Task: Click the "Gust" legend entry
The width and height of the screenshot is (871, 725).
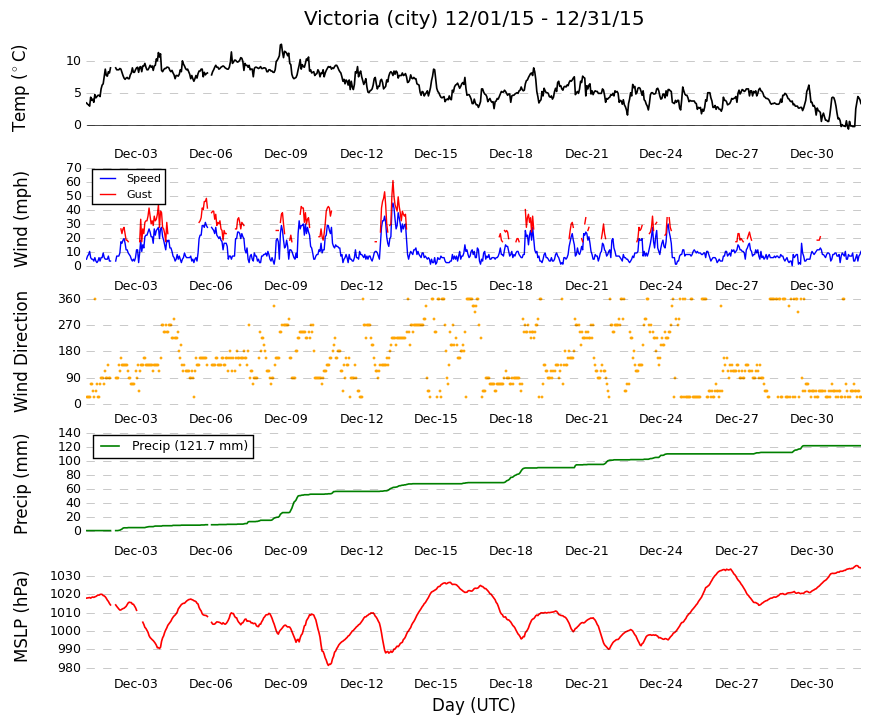Action: tap(139, 194)
